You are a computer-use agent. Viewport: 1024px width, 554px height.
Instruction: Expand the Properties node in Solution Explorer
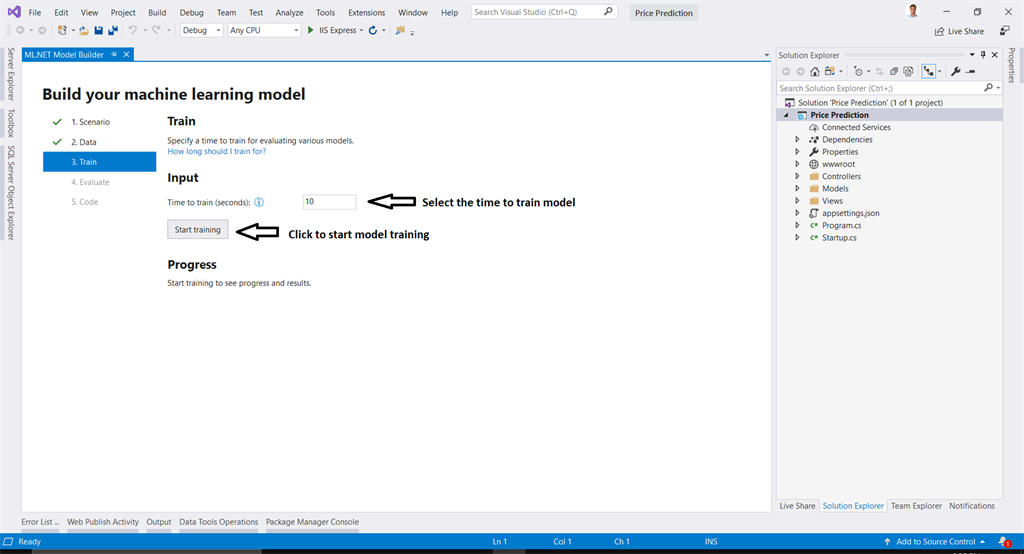pyautogui.click(x=797, y=152)
